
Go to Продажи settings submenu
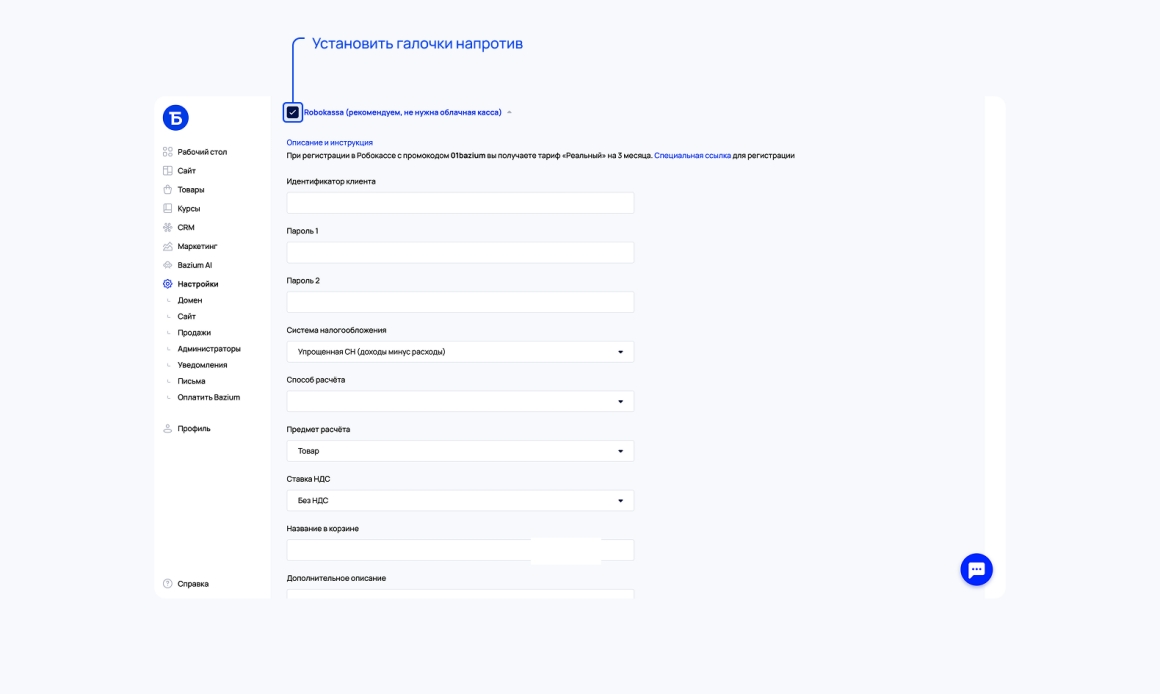coord(194,333)
